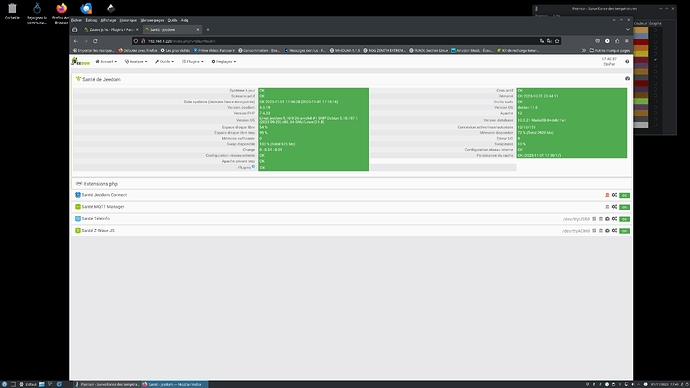The image size is (690, 388).
Task: Click university icon in Santé Téléinfo row
Action: (601, 219)
